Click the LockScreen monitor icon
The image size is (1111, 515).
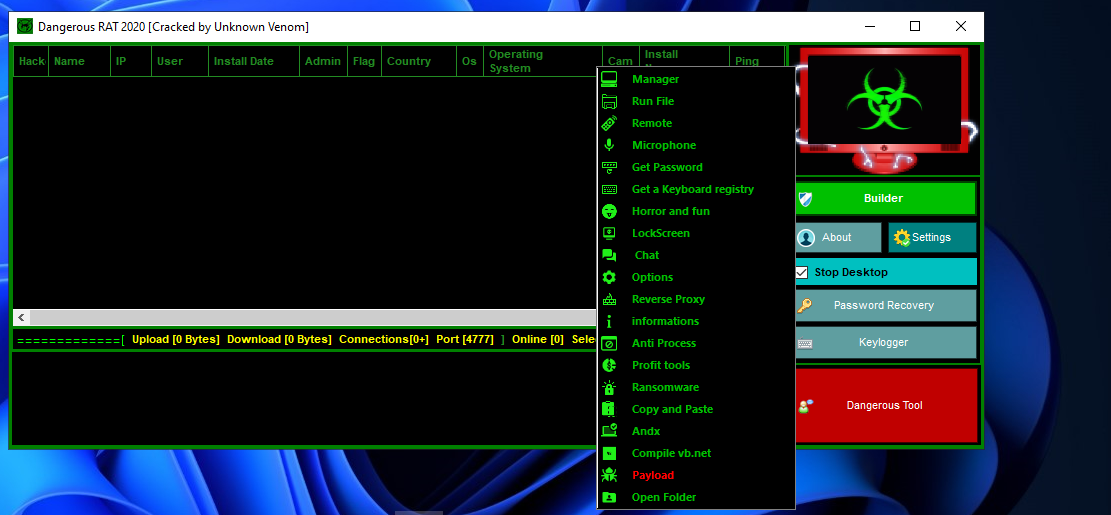[x=609, y=233]
